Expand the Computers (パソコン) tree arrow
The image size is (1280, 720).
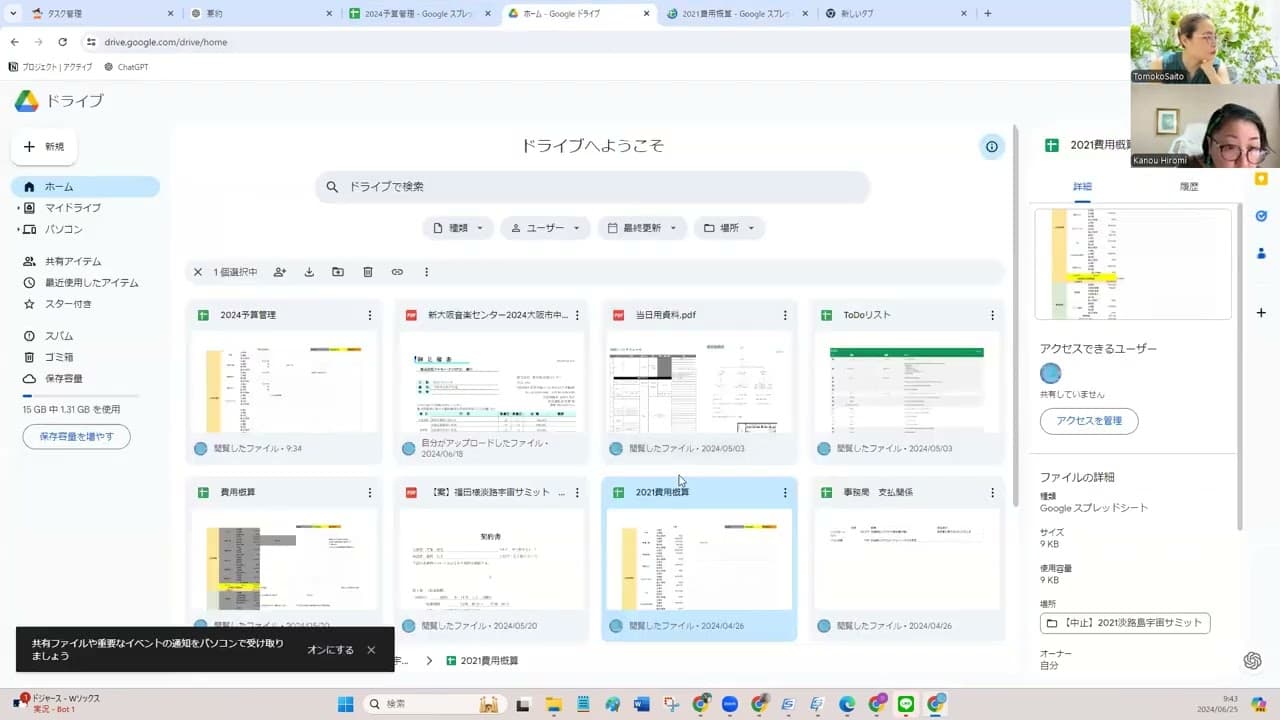[17, 230]
